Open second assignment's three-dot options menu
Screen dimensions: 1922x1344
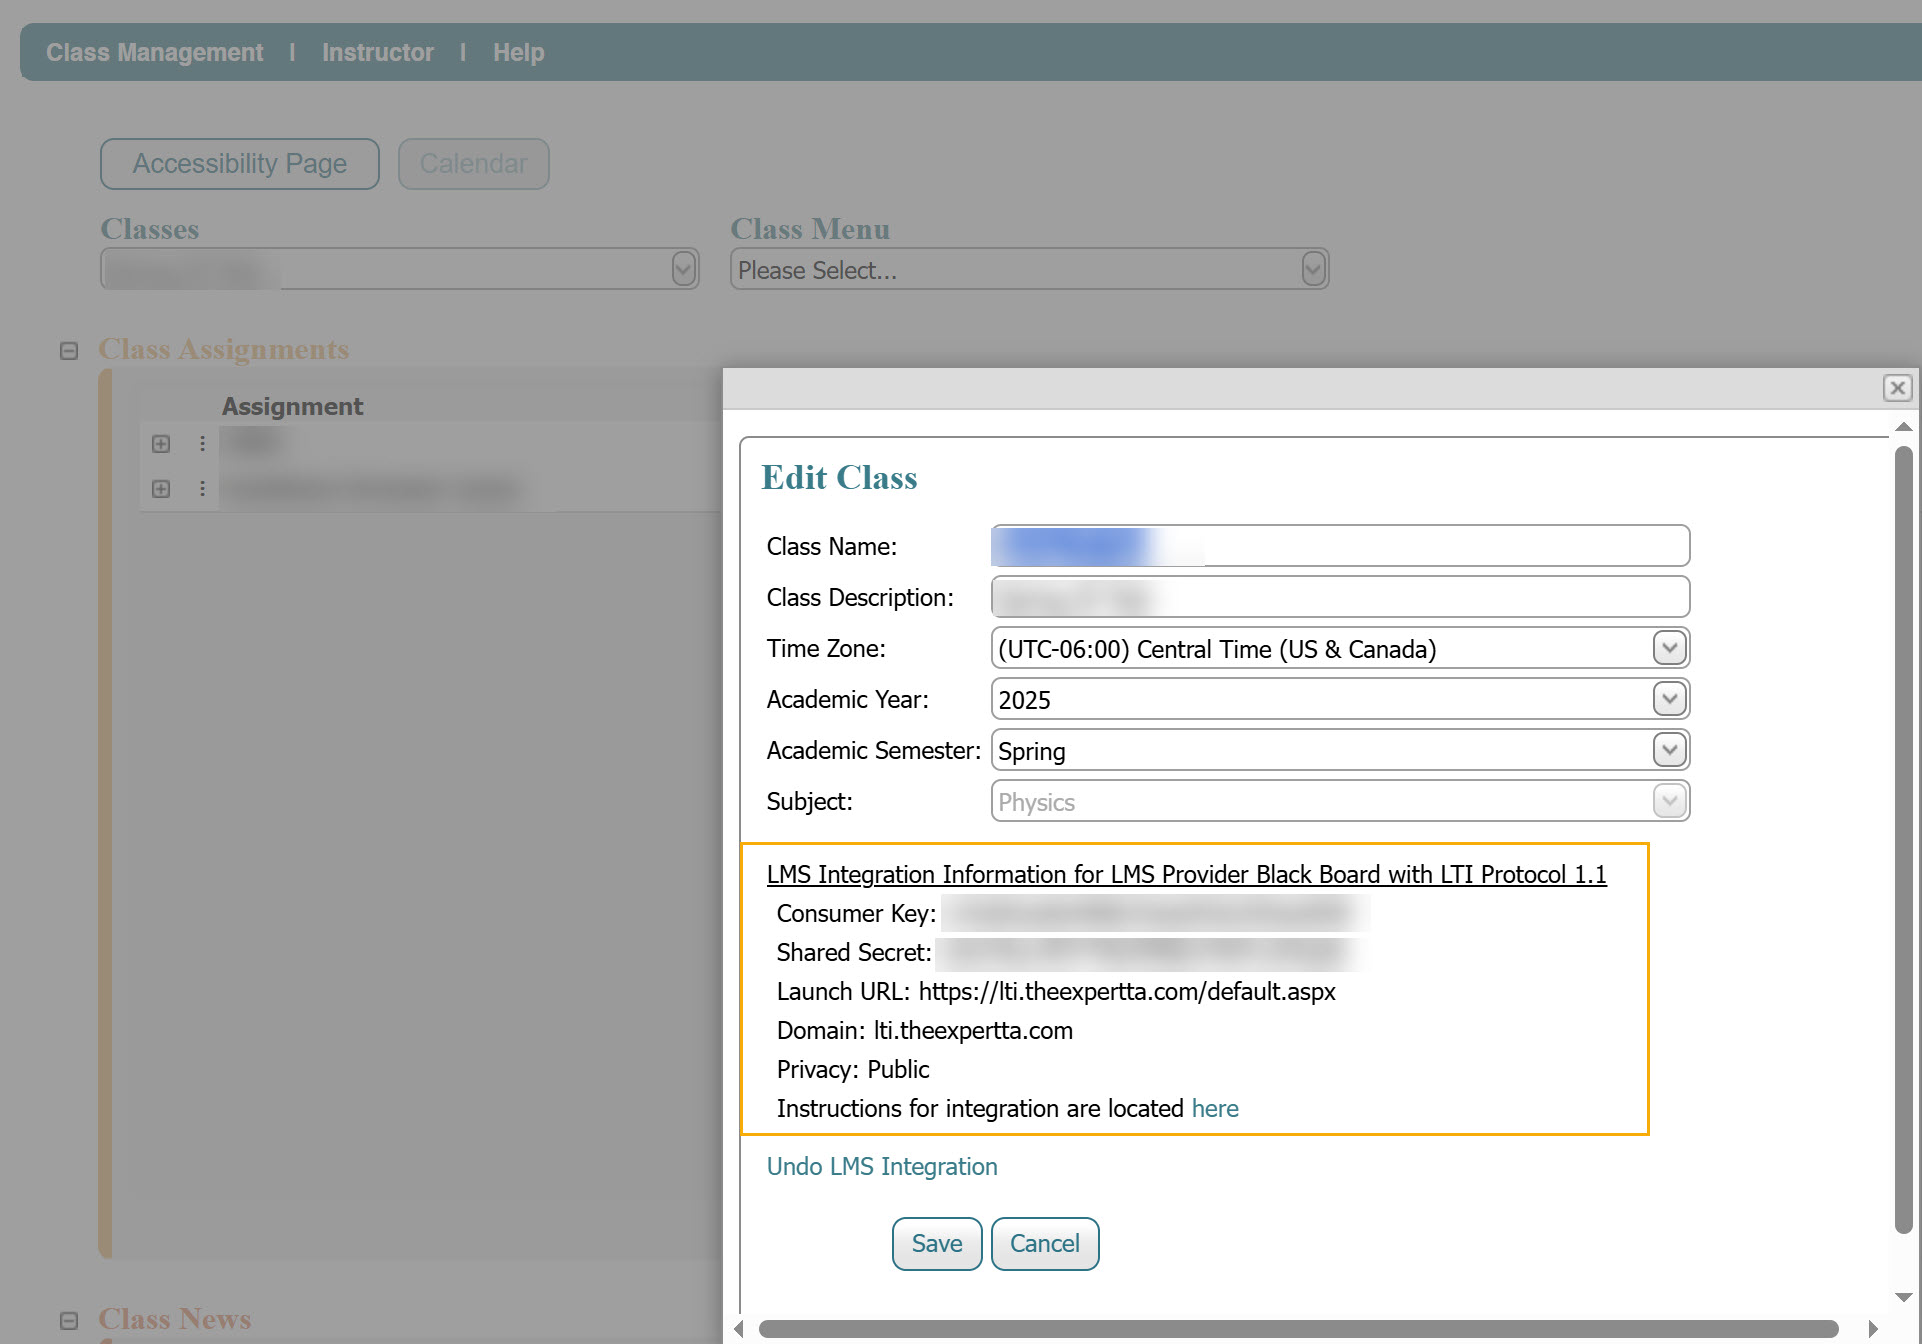tap(202, 489)
